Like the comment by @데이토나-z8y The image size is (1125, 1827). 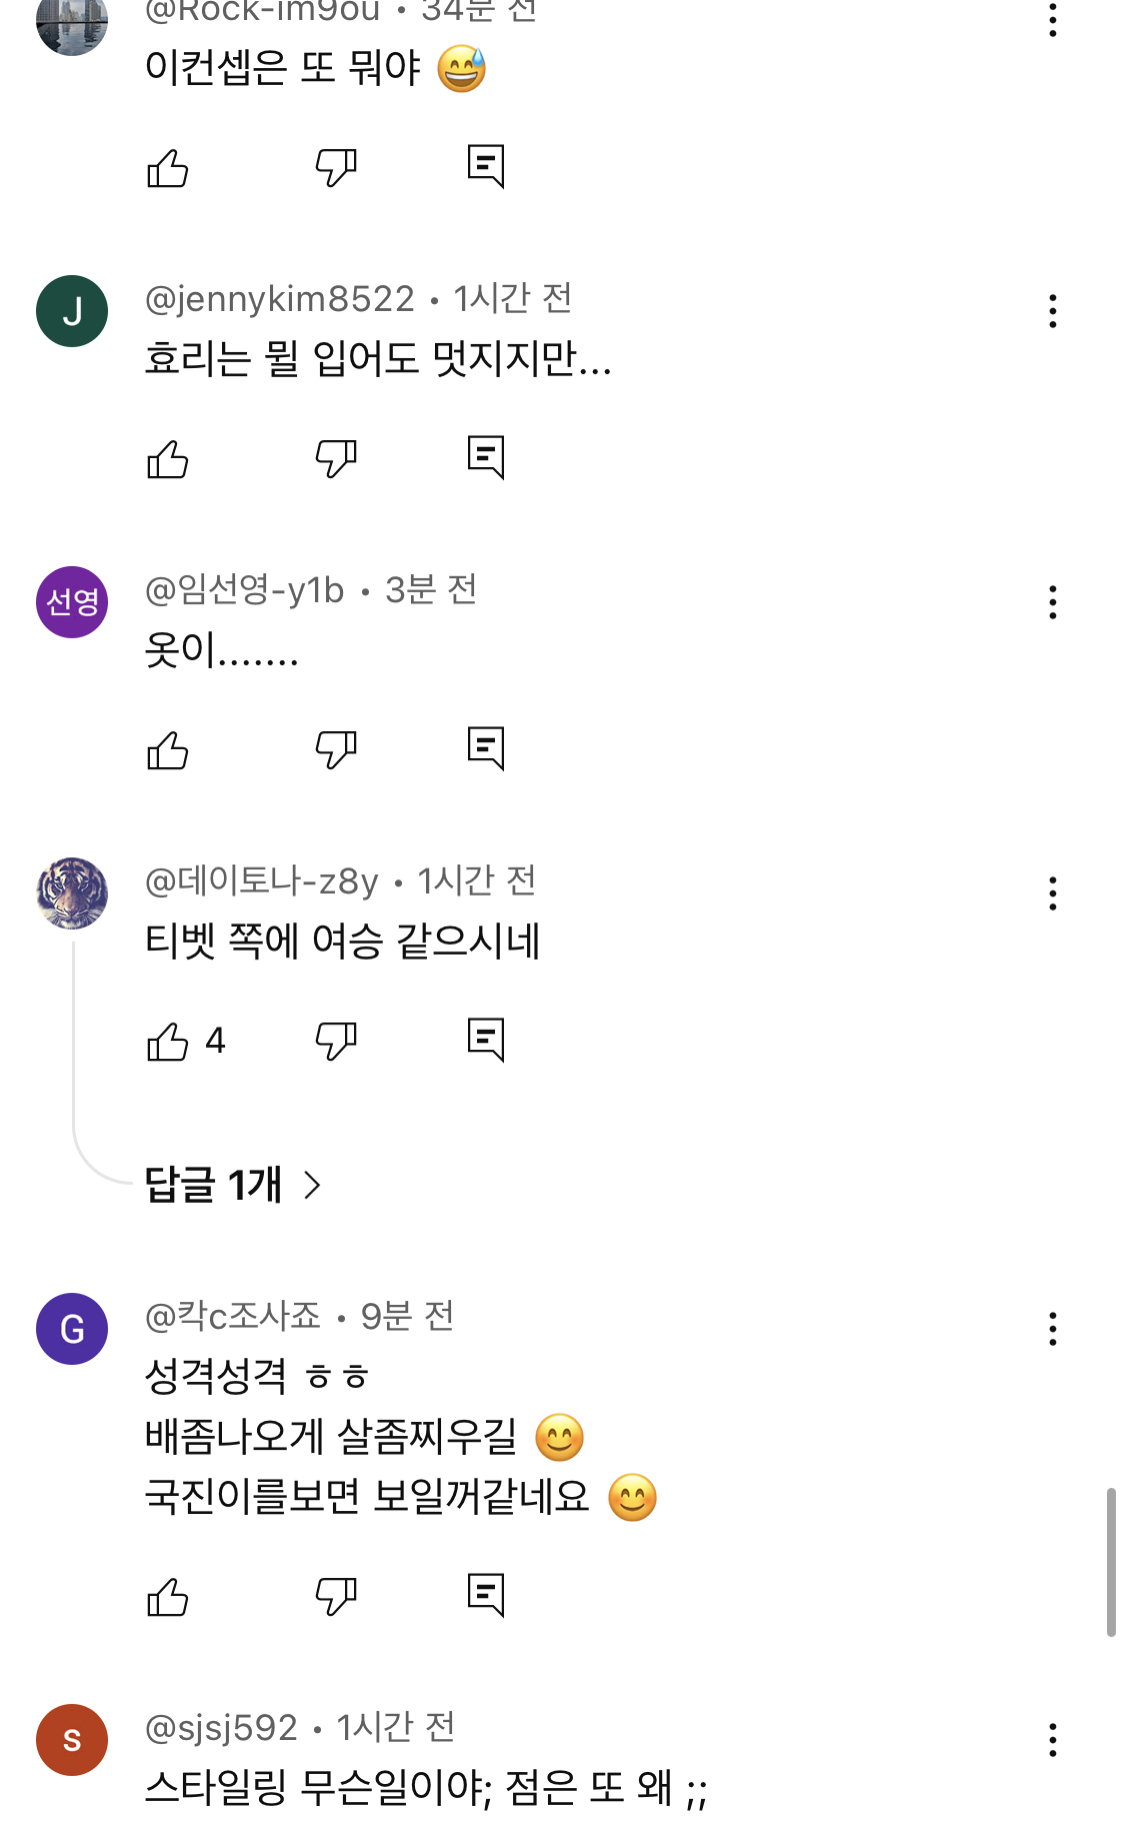(168, 1042)
